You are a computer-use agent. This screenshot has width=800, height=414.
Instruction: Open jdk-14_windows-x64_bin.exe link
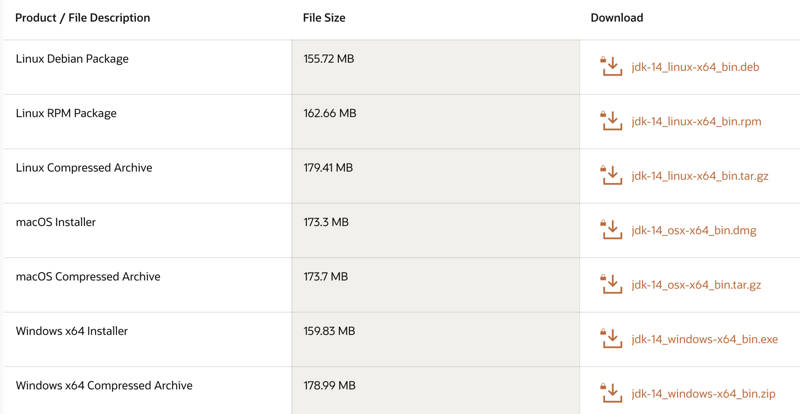(x=704, y=340)
